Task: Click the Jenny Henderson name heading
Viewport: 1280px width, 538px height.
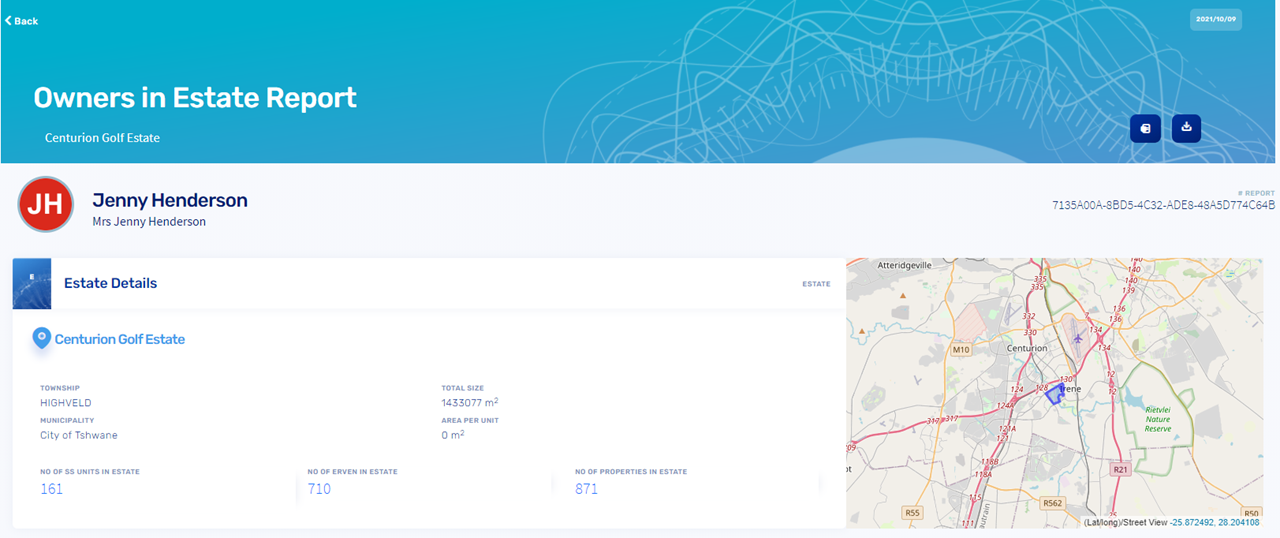Action: click(170, 200)
